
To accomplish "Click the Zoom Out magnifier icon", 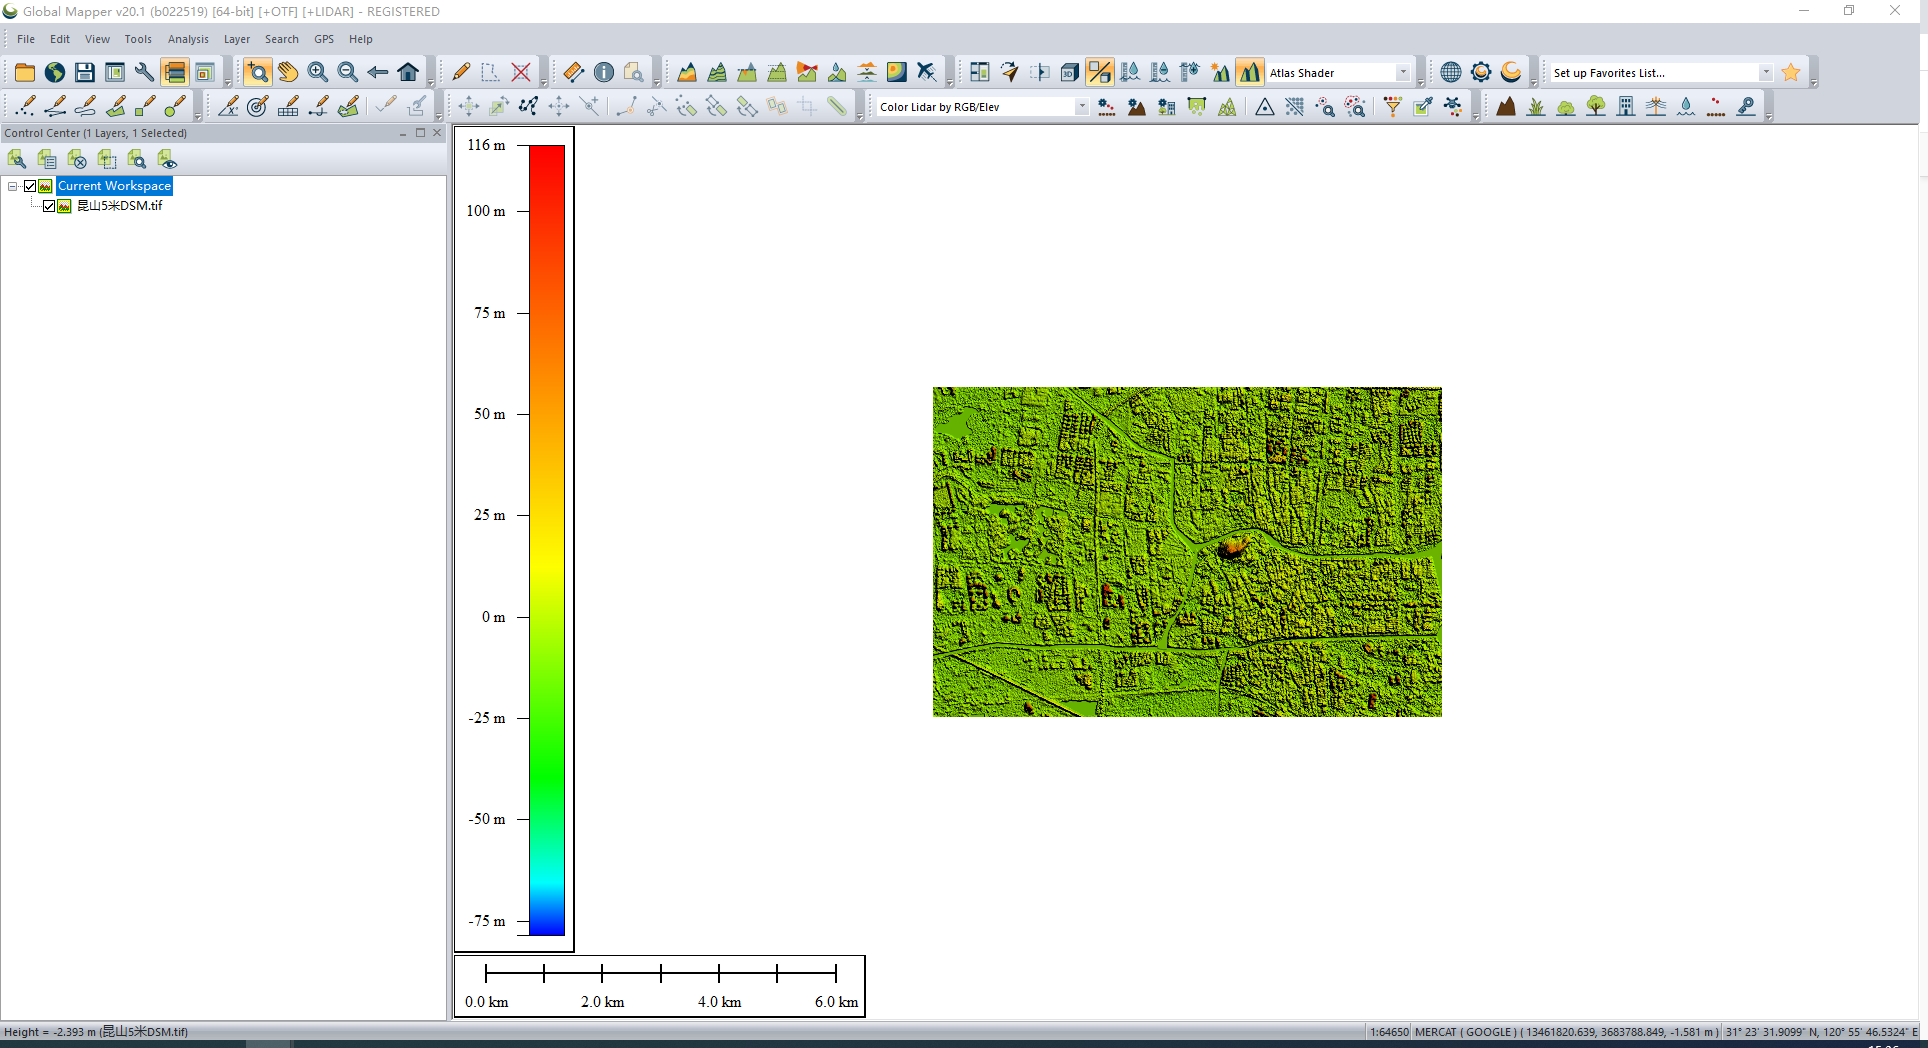I will pos(348,72).
